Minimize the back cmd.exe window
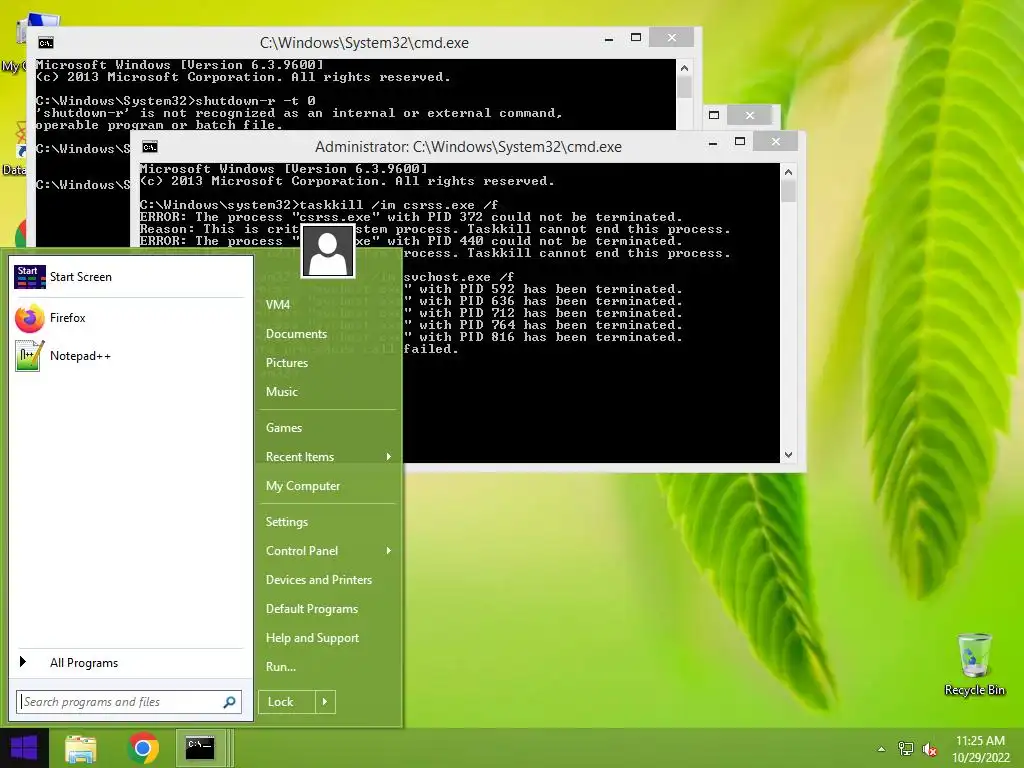Viewport: 1024px width, 768px height. [x=609, y=39]
